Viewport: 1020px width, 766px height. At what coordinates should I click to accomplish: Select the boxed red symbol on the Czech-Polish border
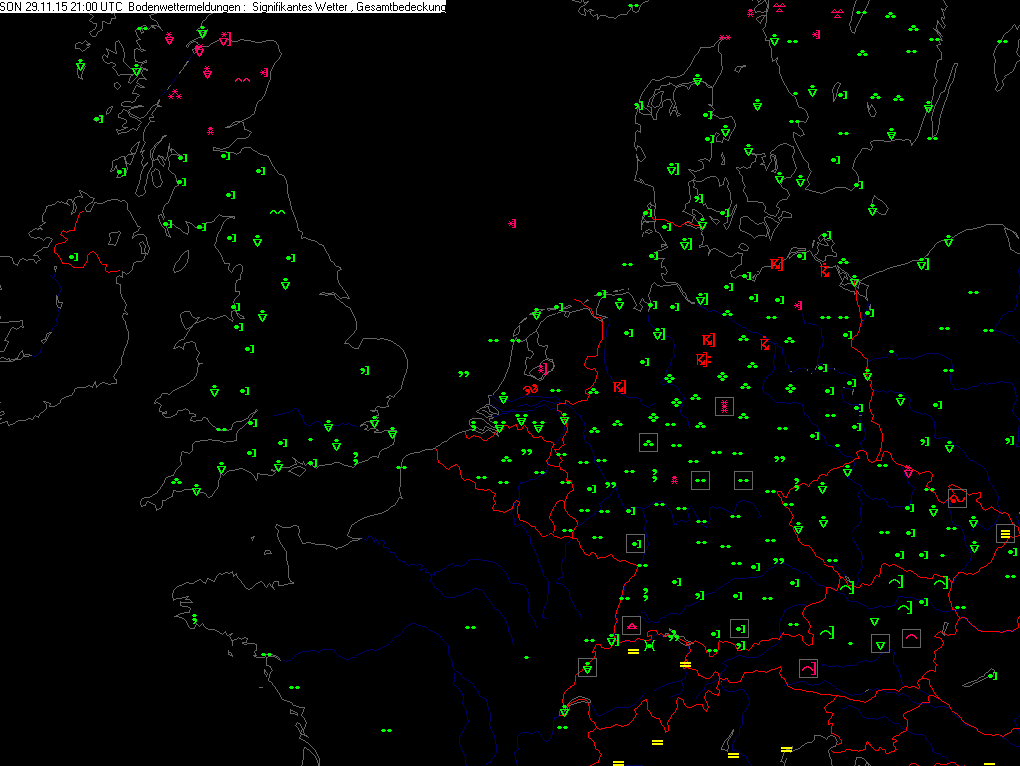click(957, 496)
